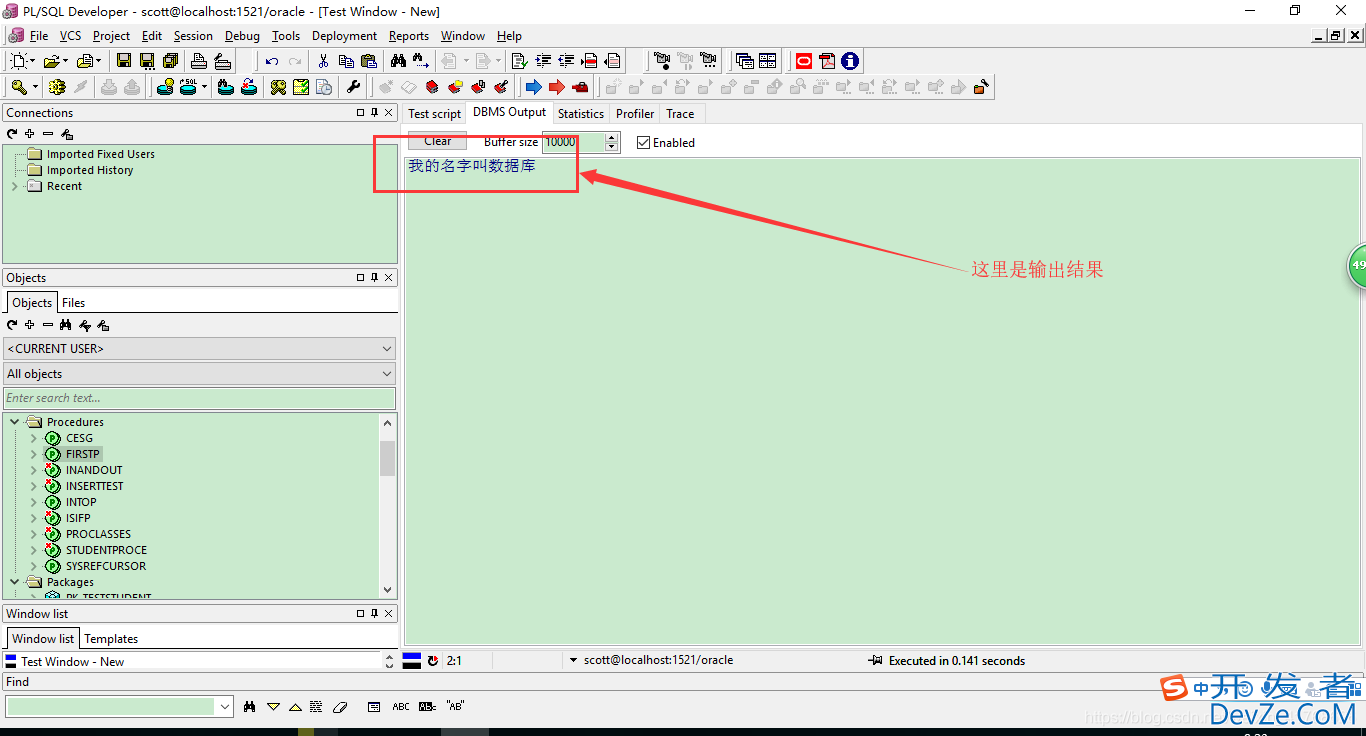Select the SYSREFCURSOR procedure
Viewport: 1366px width, 736px height.
[106, 566]
